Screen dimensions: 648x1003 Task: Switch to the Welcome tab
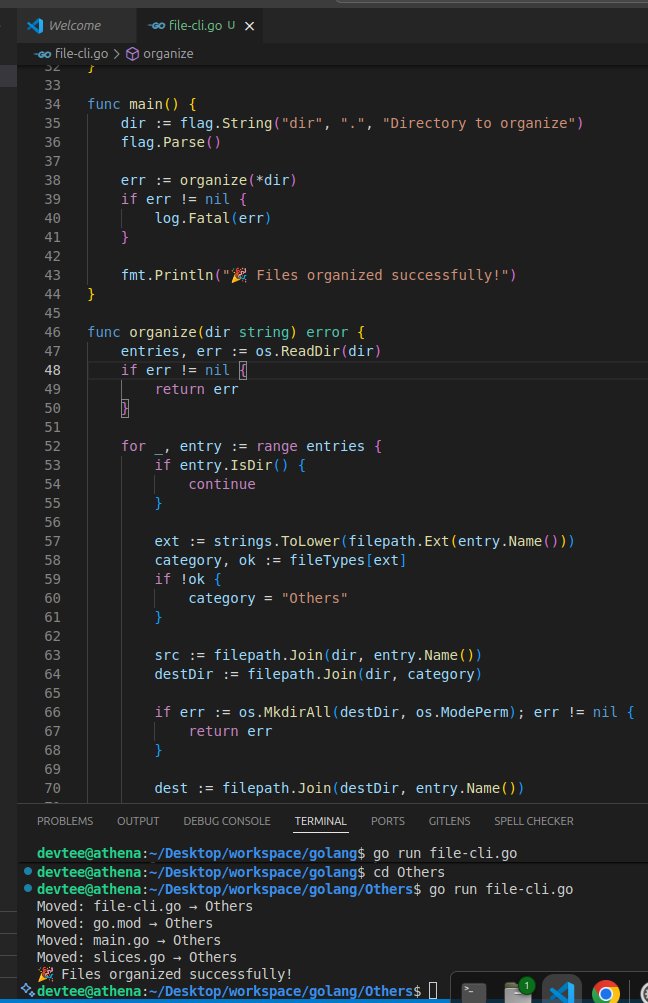[75, 26]
